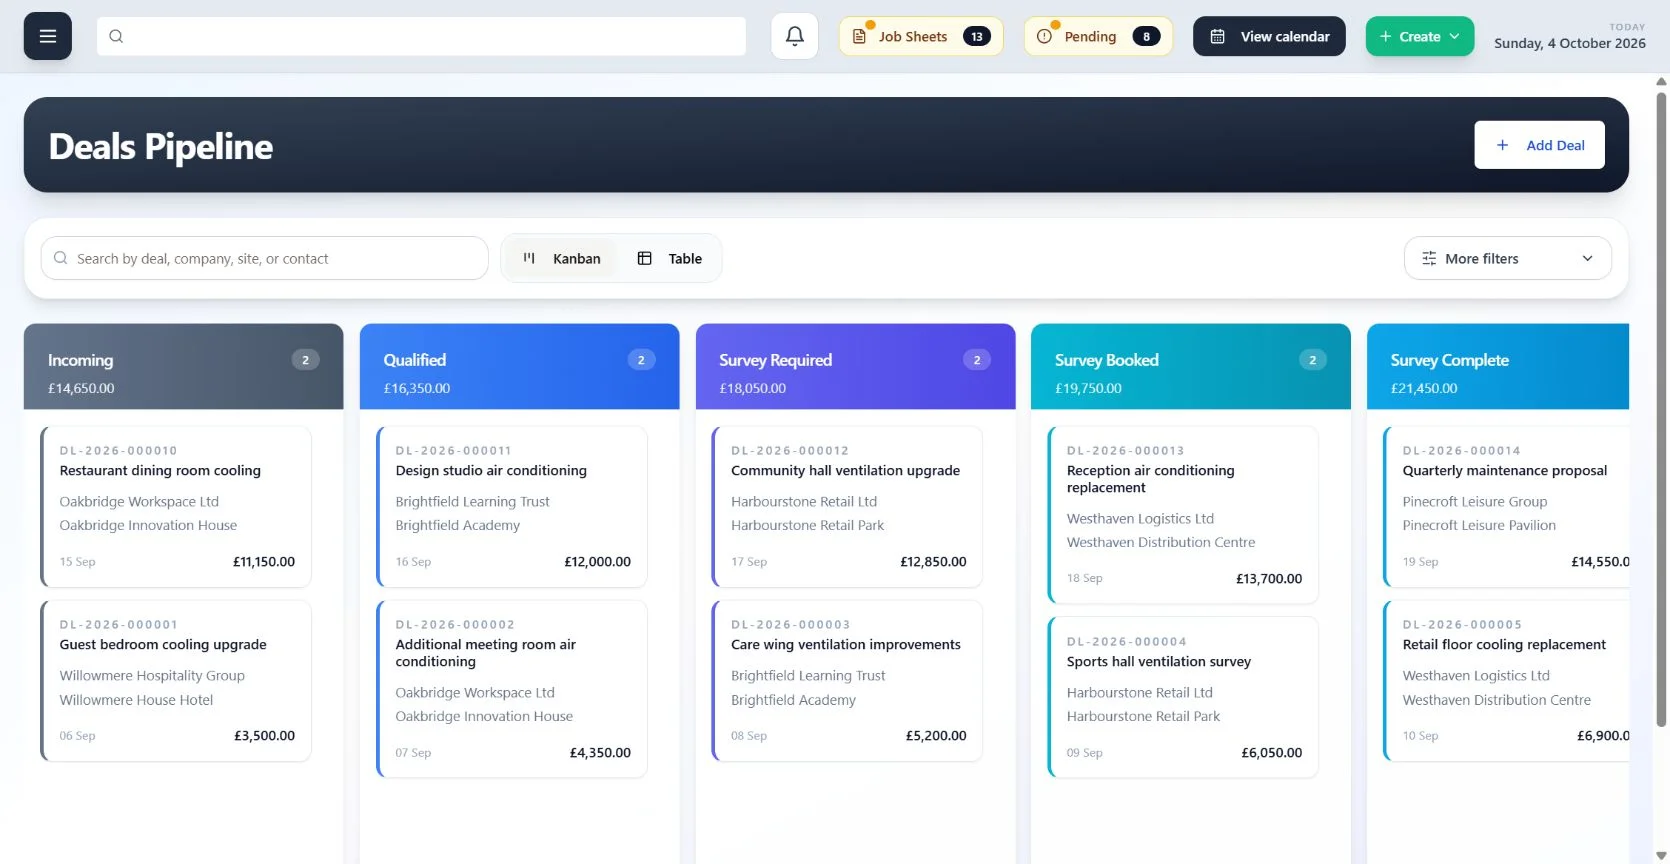Click the notifications bell icon
This screenshot has height=864, width=1670.
tap(795, 36)
